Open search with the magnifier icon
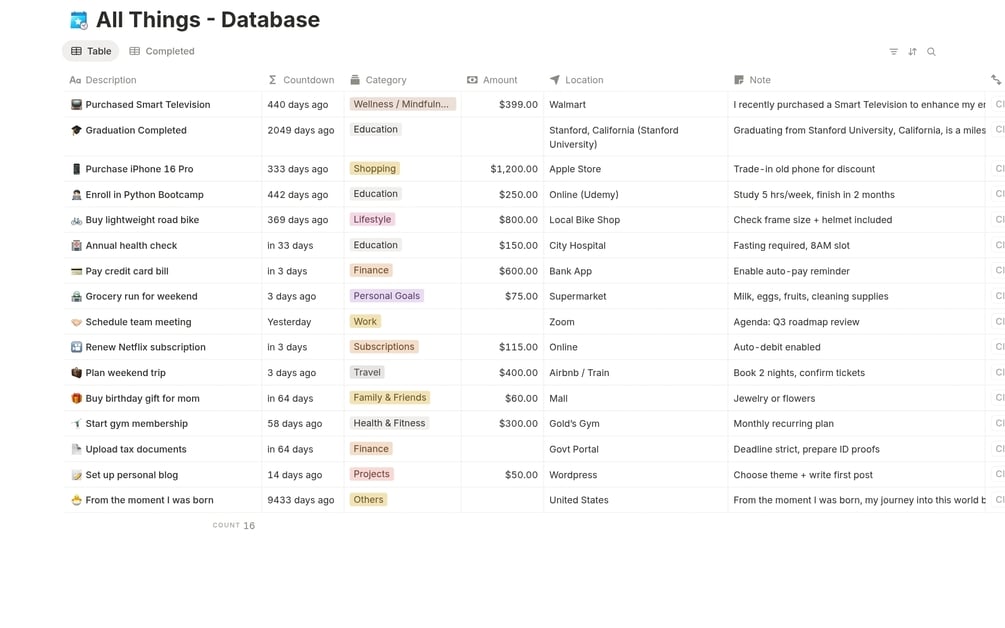Screen dimensions: 1005x628 tap(931, 52)
